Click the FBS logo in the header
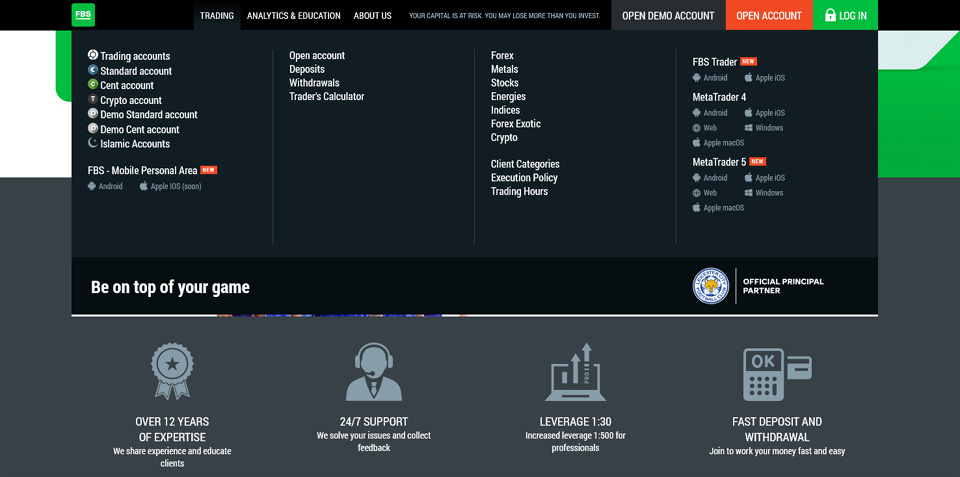This screenshot has width=960, height=477. pos(83,15)
